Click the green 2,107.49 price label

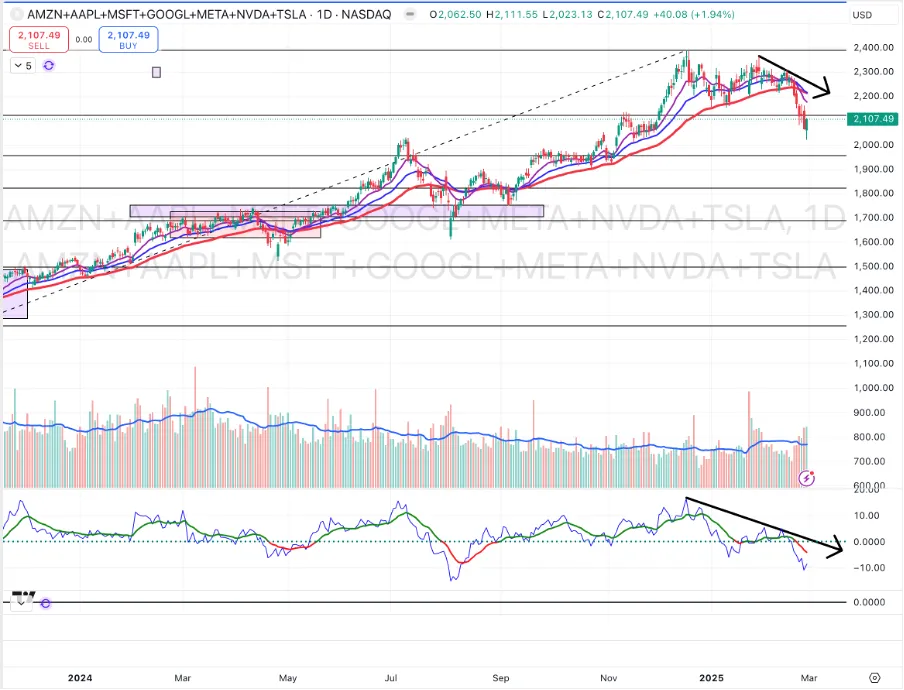873,119
